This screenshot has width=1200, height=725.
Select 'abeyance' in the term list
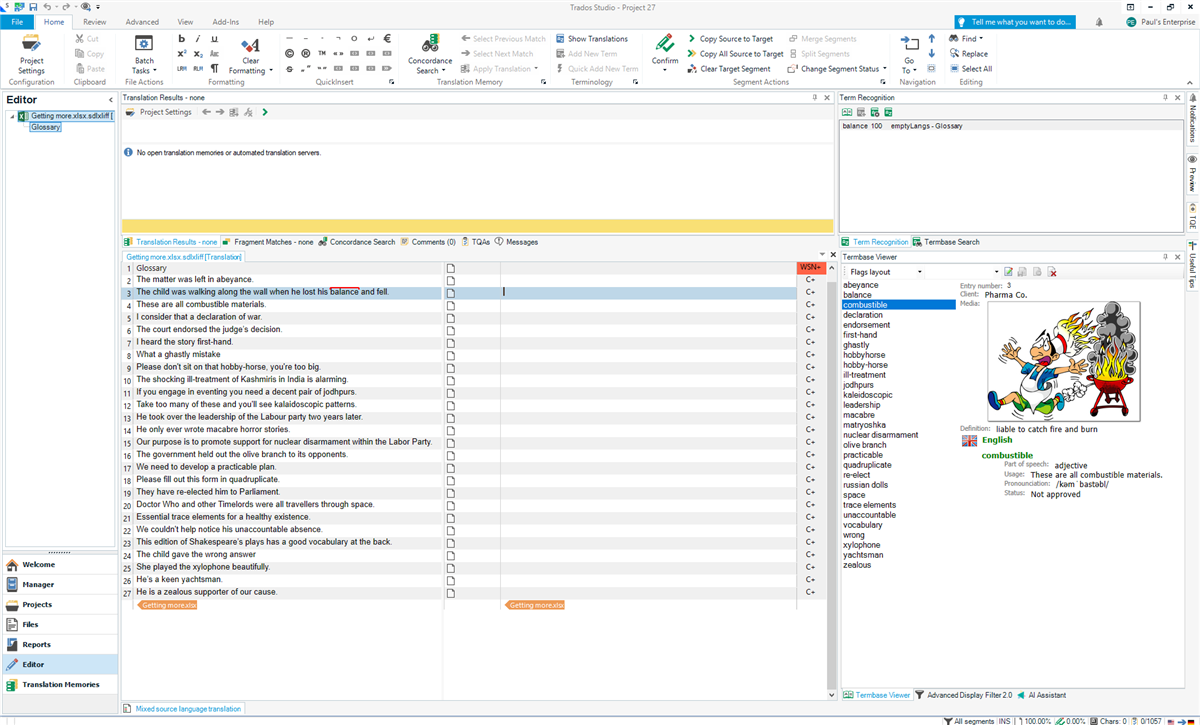pyautogui.click(x=861, y=285)
